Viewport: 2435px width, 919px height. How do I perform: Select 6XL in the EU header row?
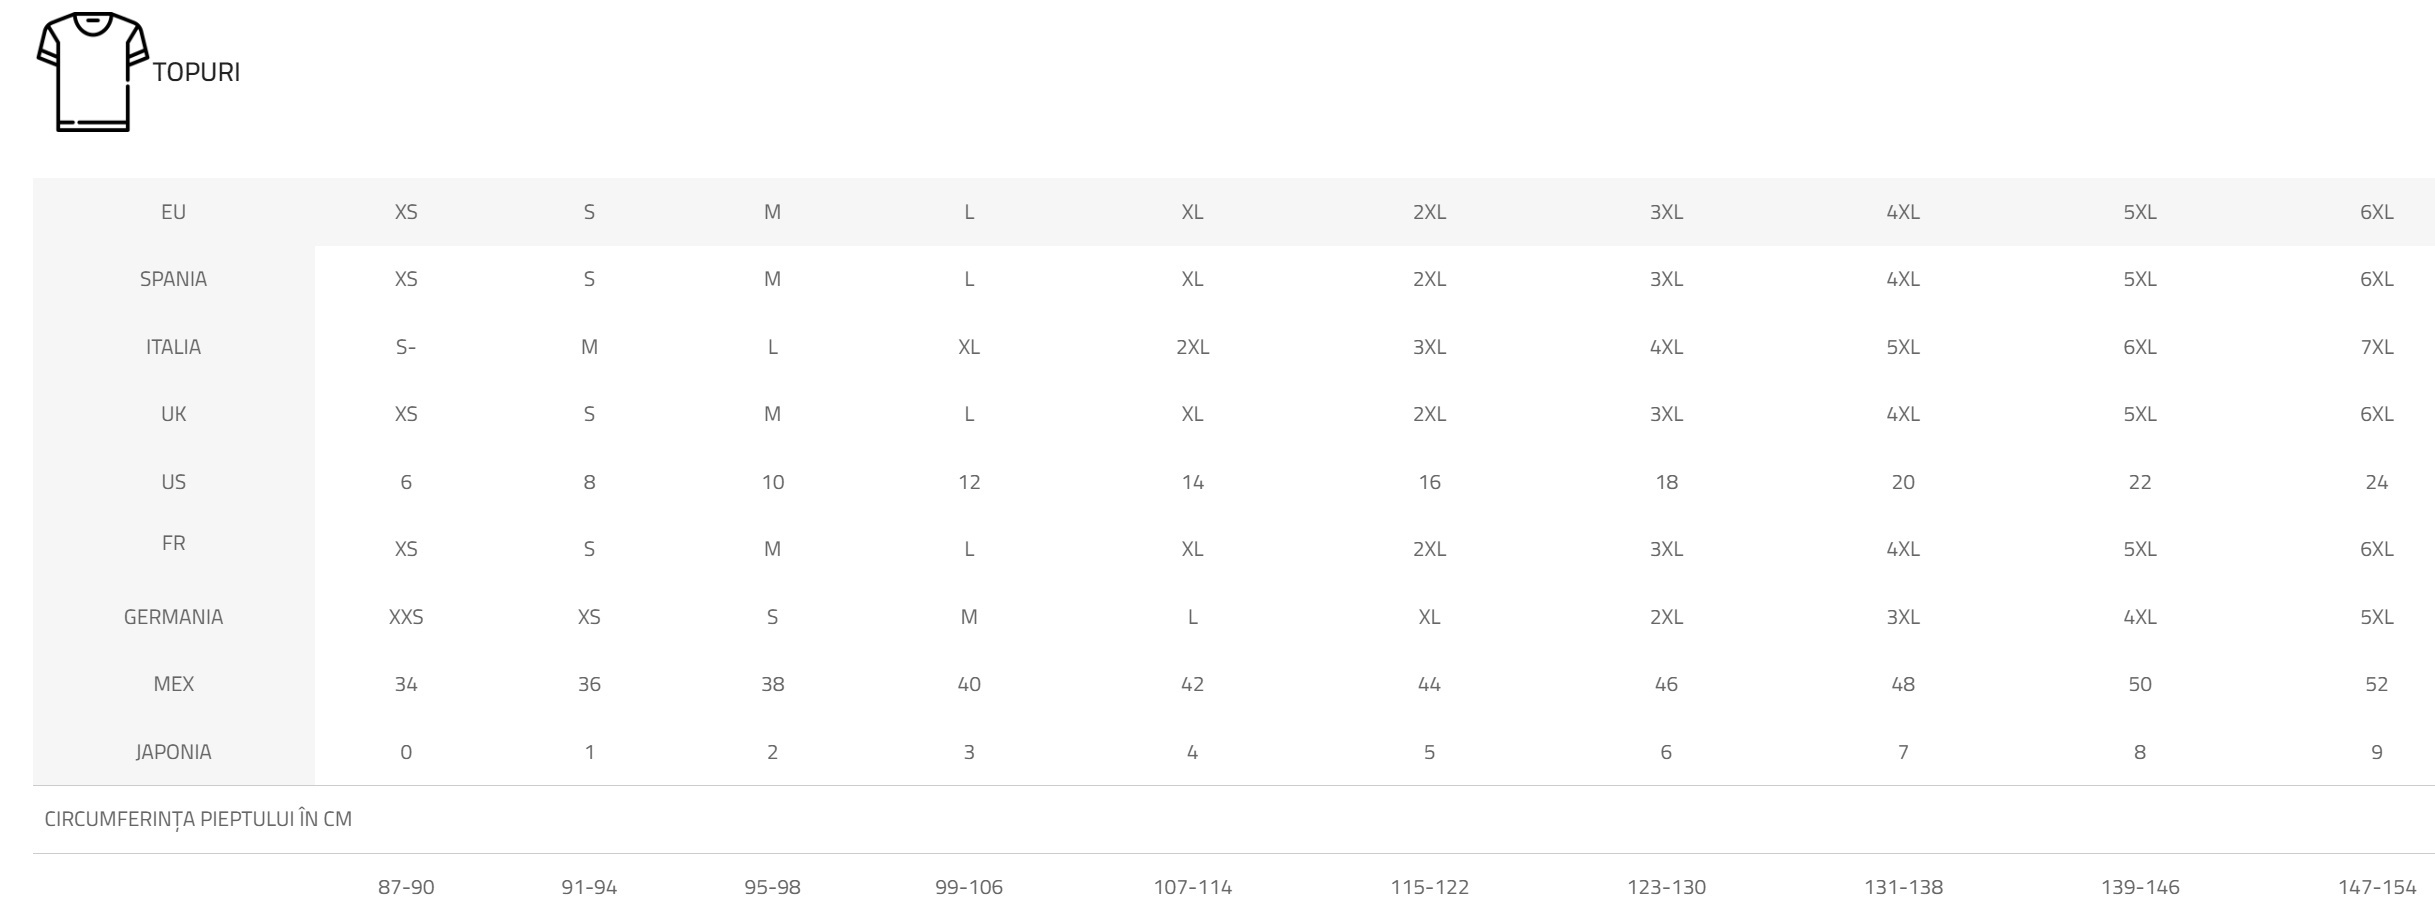[2376, 212]
